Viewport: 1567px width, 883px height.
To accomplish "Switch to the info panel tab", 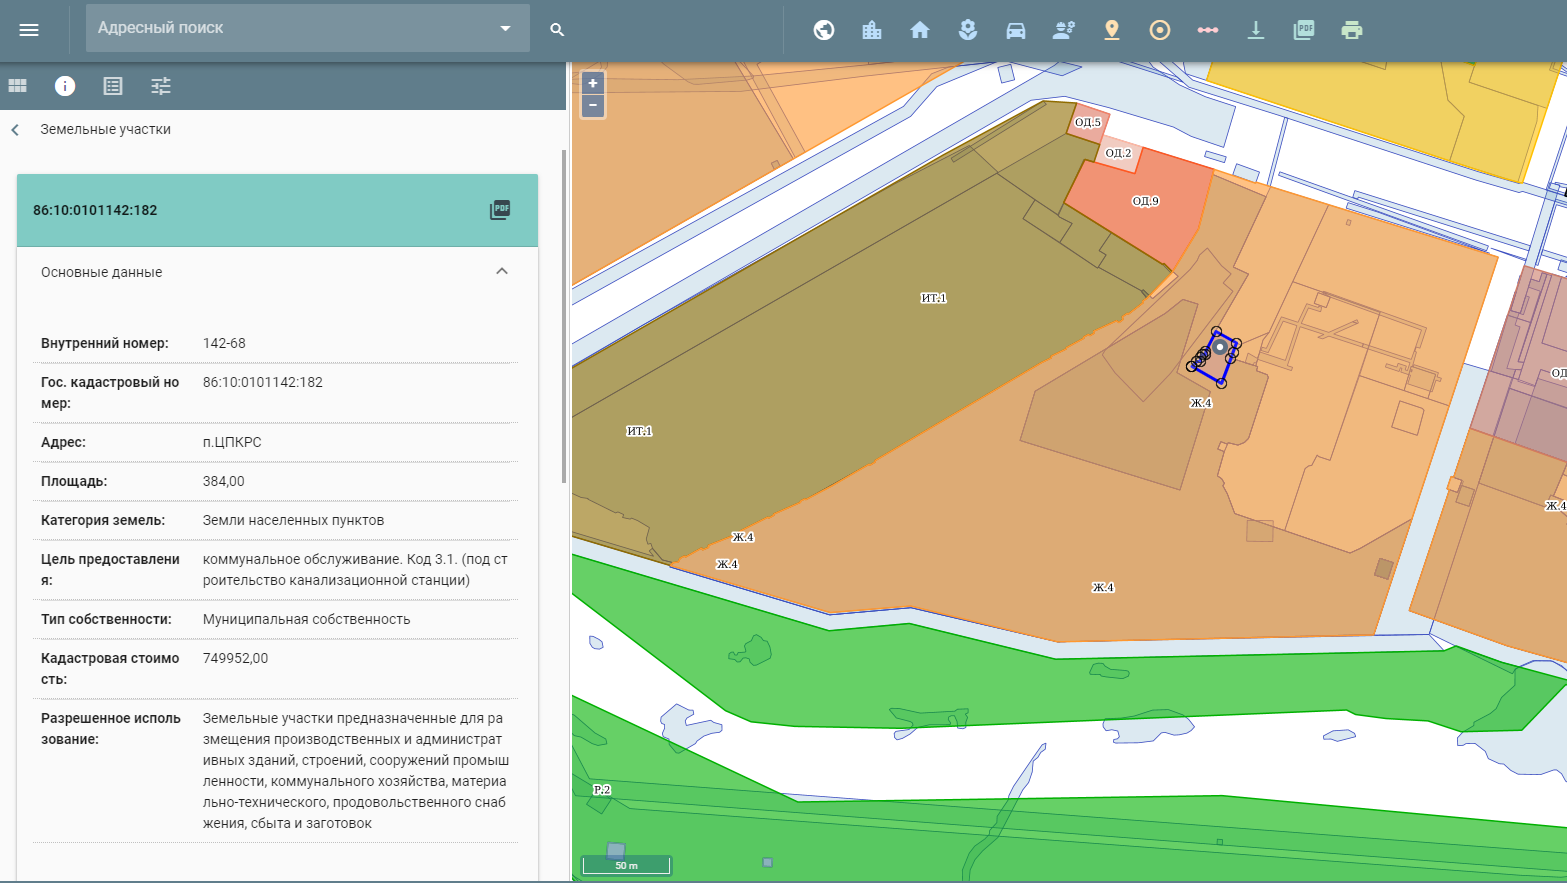I will point(65,86).
